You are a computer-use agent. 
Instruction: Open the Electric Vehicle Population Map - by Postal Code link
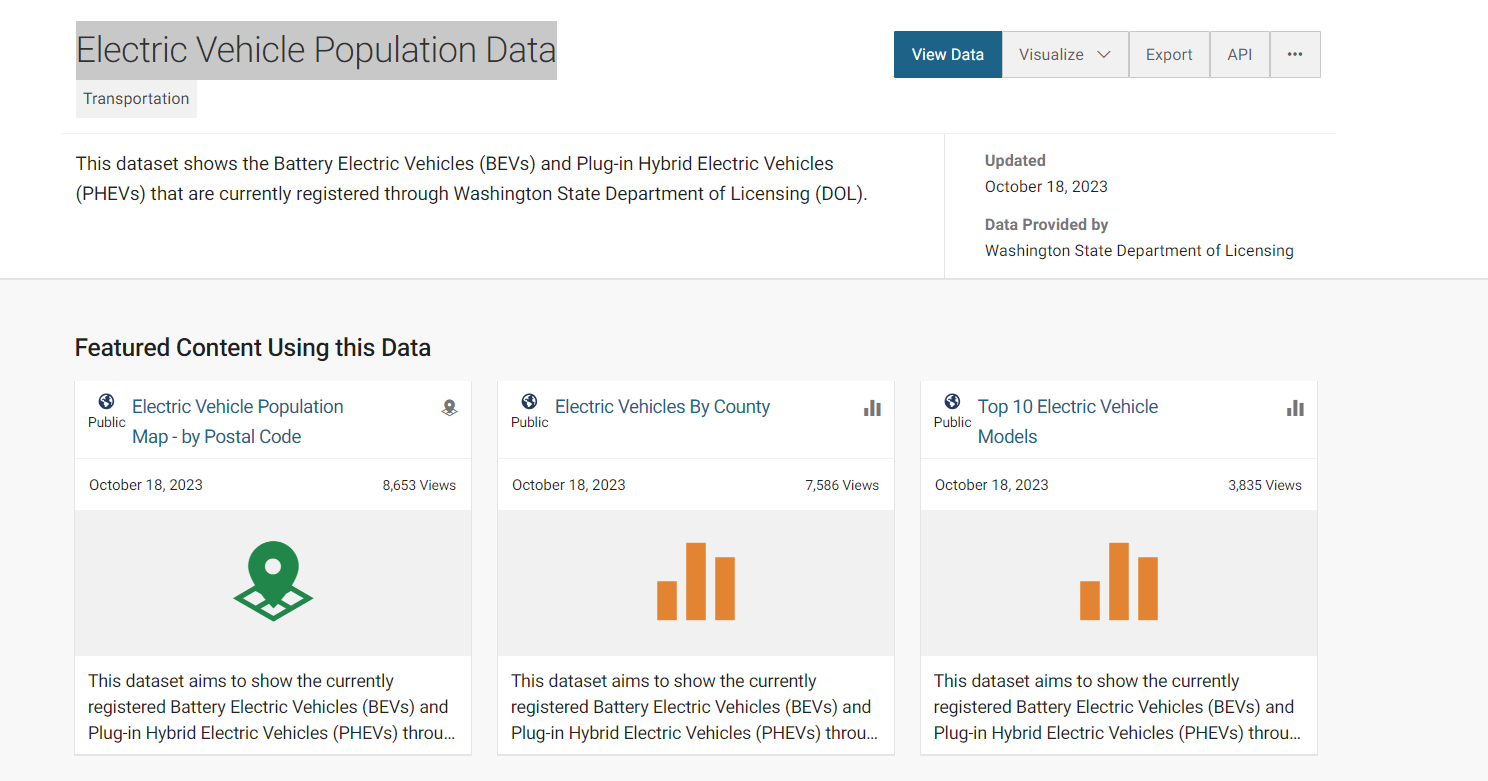(237, 421)
